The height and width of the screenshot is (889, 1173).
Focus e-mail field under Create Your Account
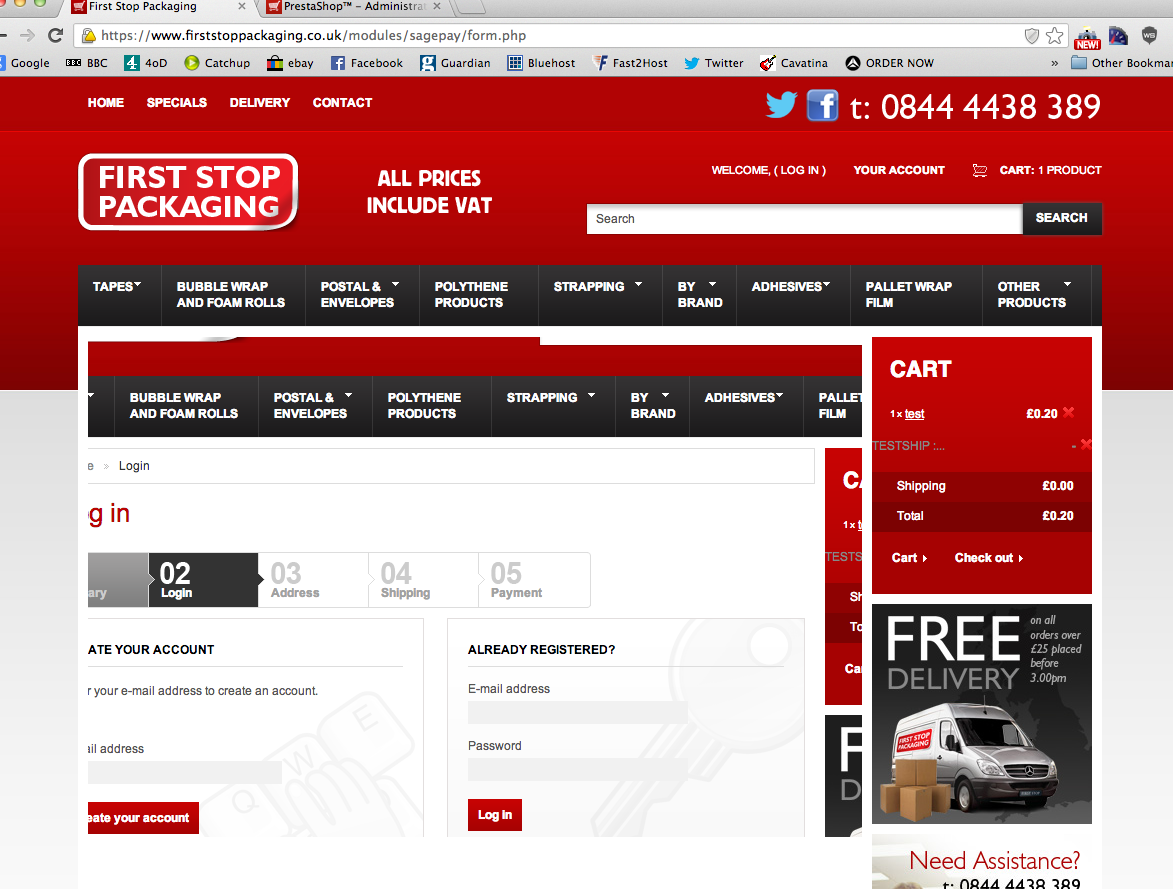point(185,772)
